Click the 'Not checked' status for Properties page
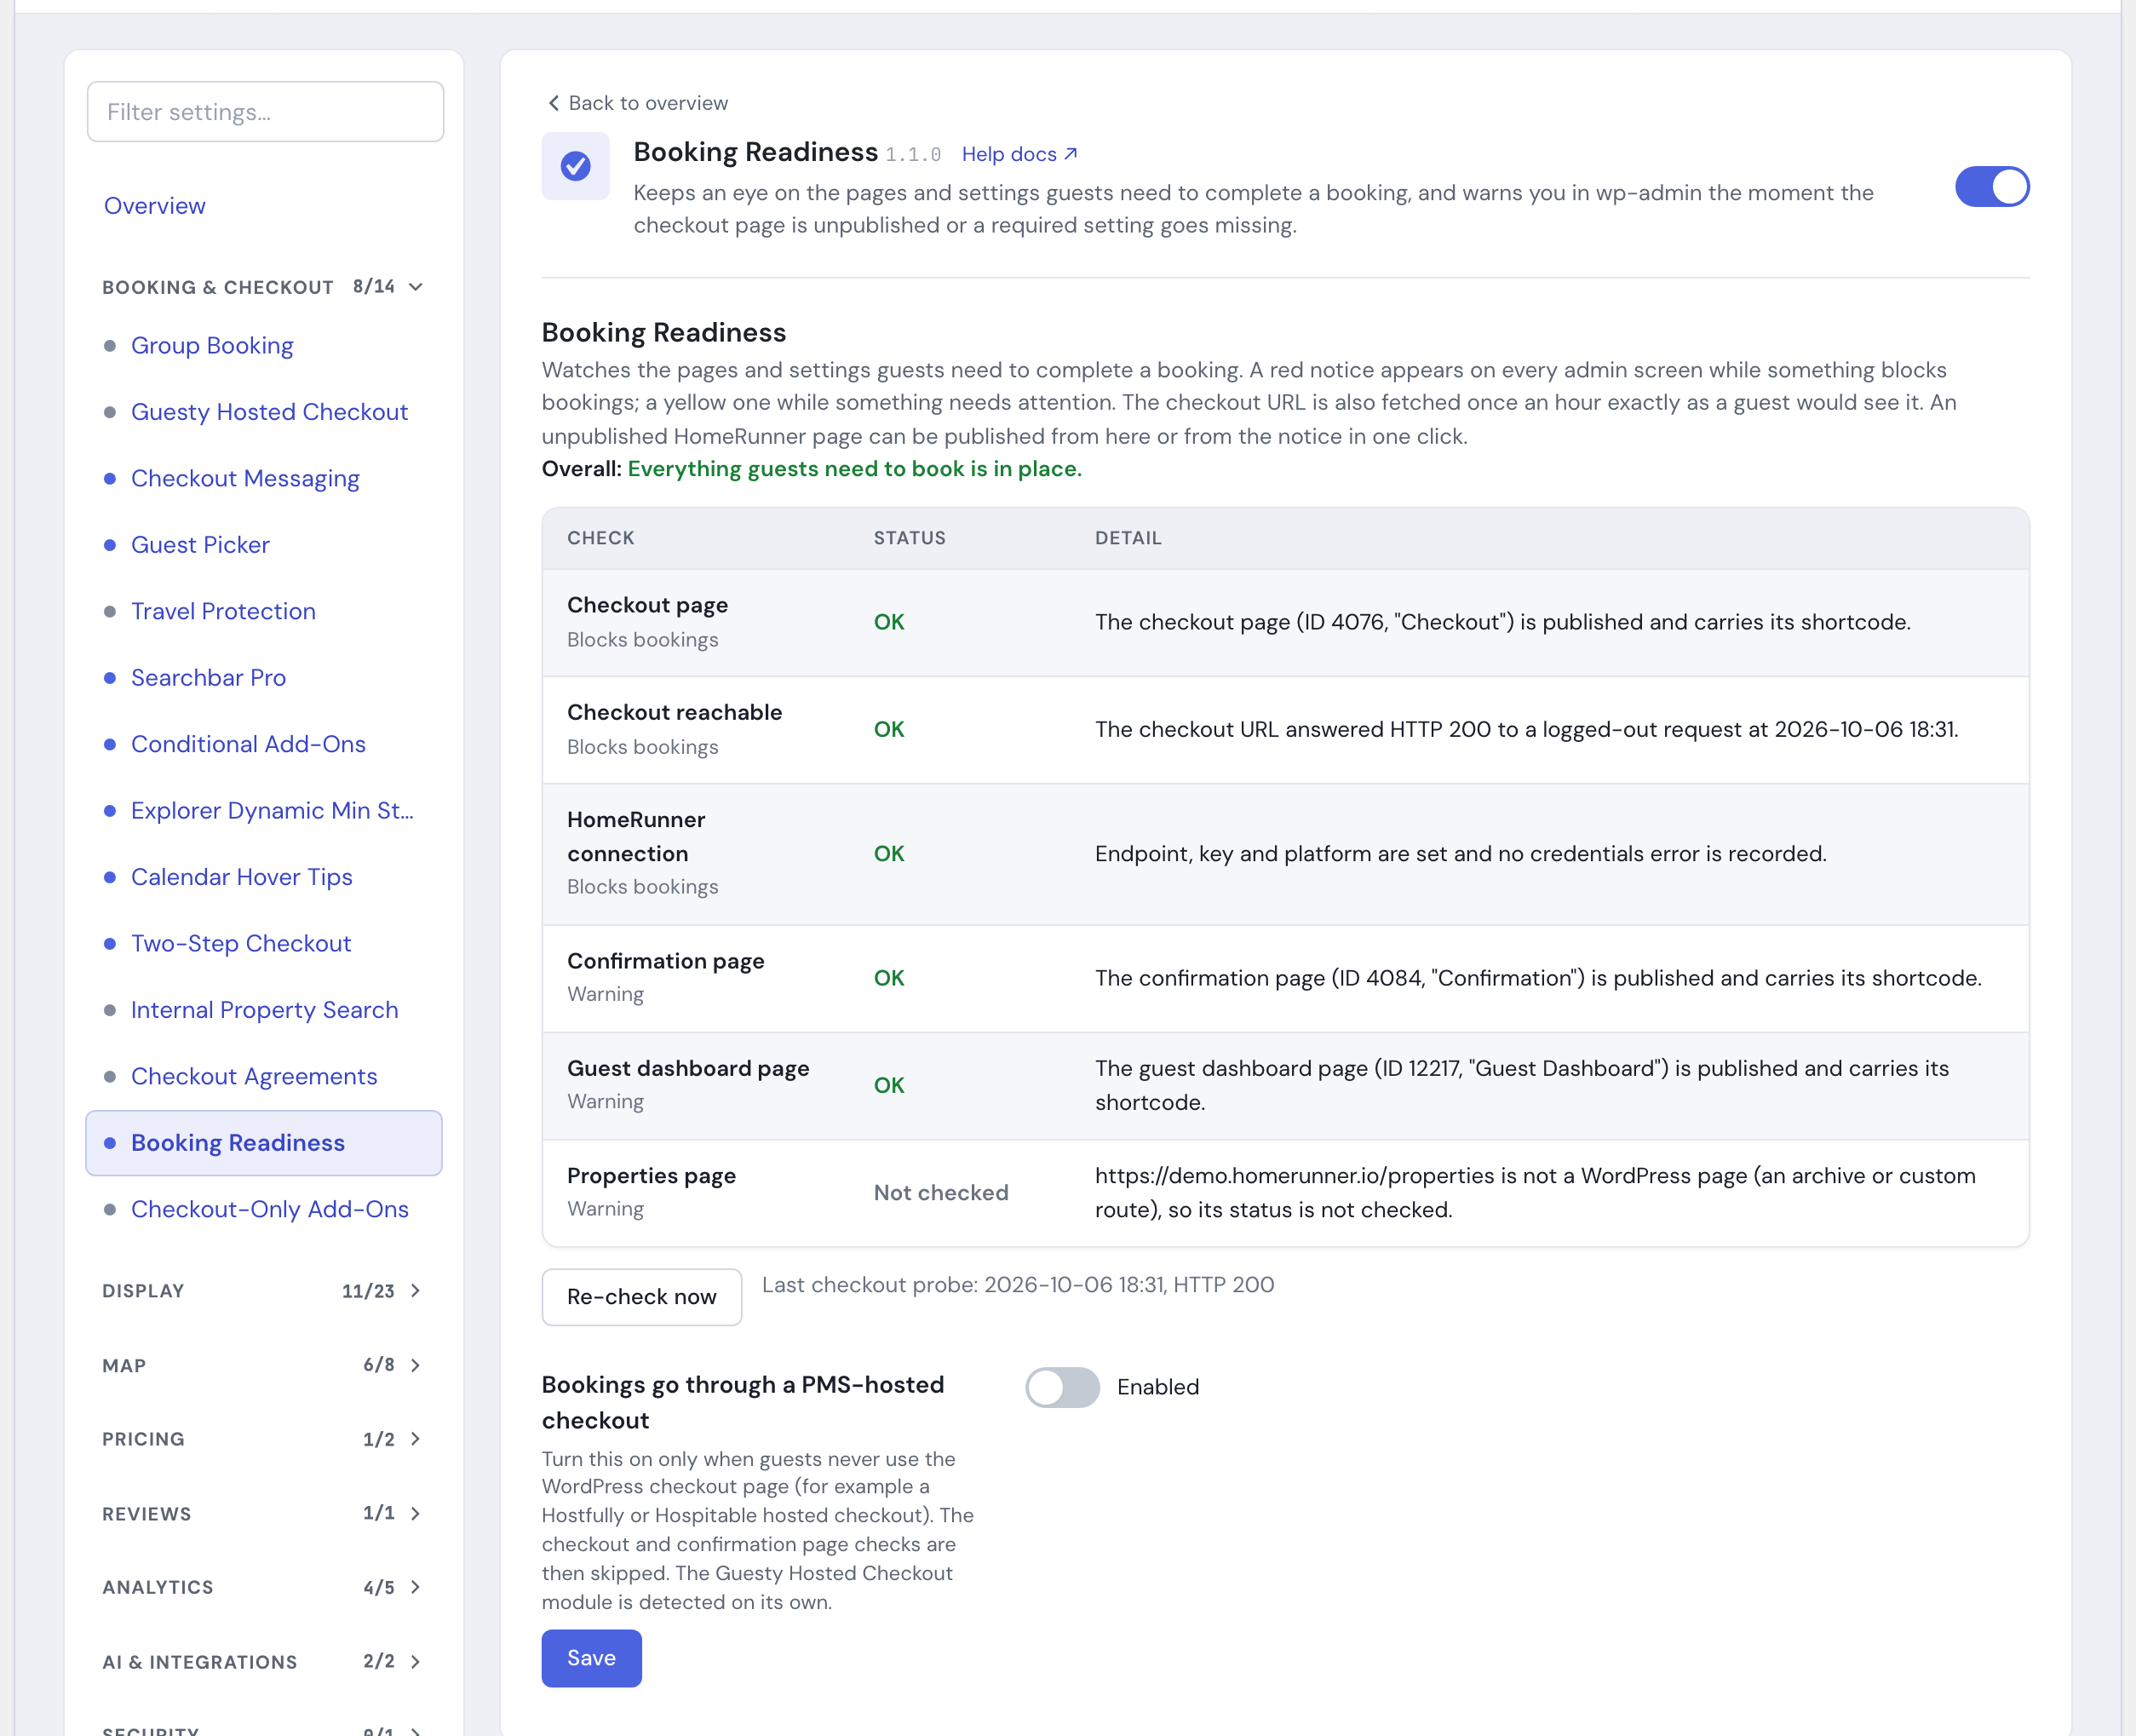The image size is (2136, 1736). [941, 1193]
